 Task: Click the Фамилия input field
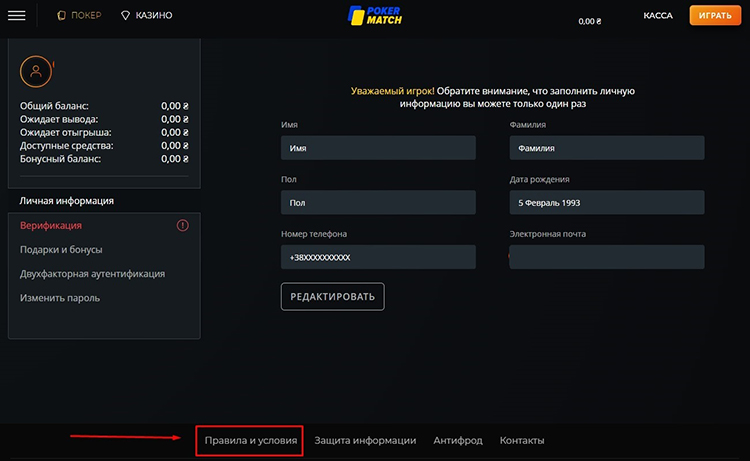click(x=607, y=148)
